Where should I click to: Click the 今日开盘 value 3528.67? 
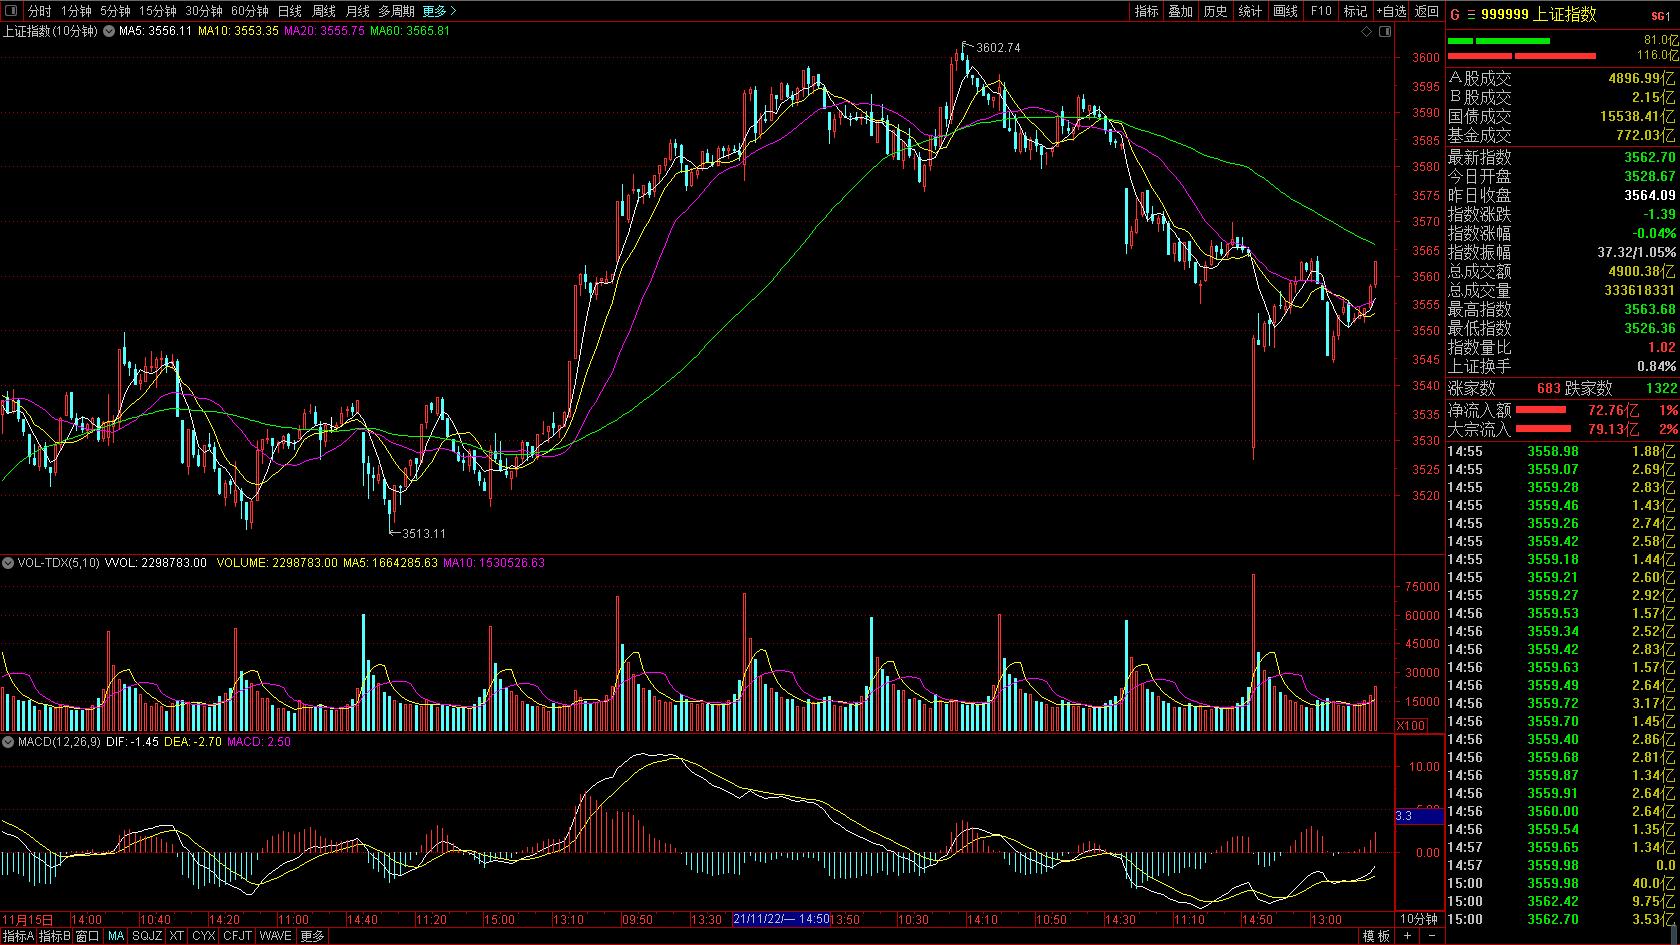coord(1649,176)
